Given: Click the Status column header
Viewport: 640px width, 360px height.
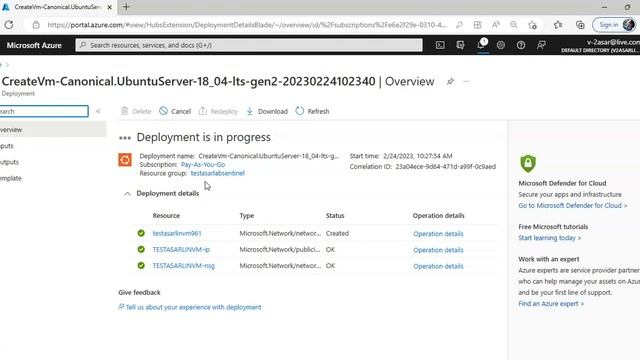Looking at the screenshot, I should pos(335,216).
